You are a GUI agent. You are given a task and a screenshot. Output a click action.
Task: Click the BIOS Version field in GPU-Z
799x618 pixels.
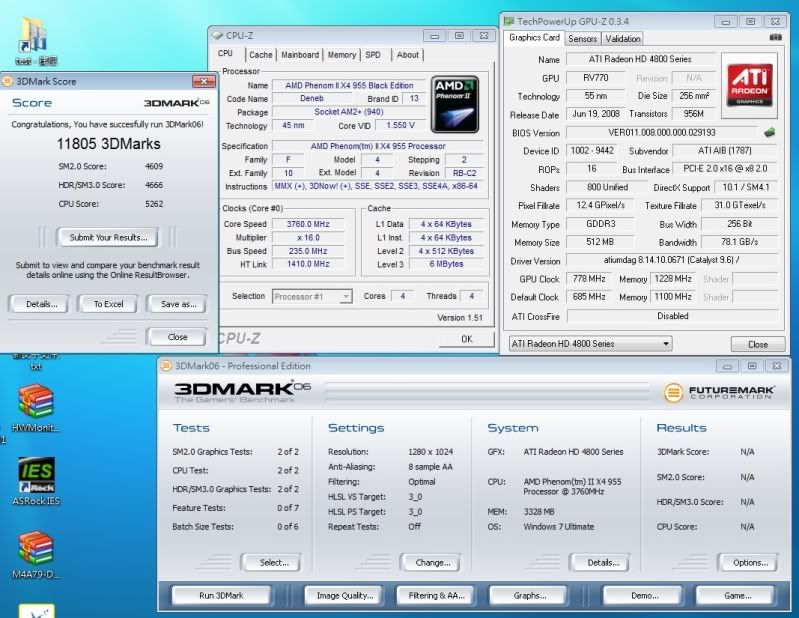click(x=662, y=132)
